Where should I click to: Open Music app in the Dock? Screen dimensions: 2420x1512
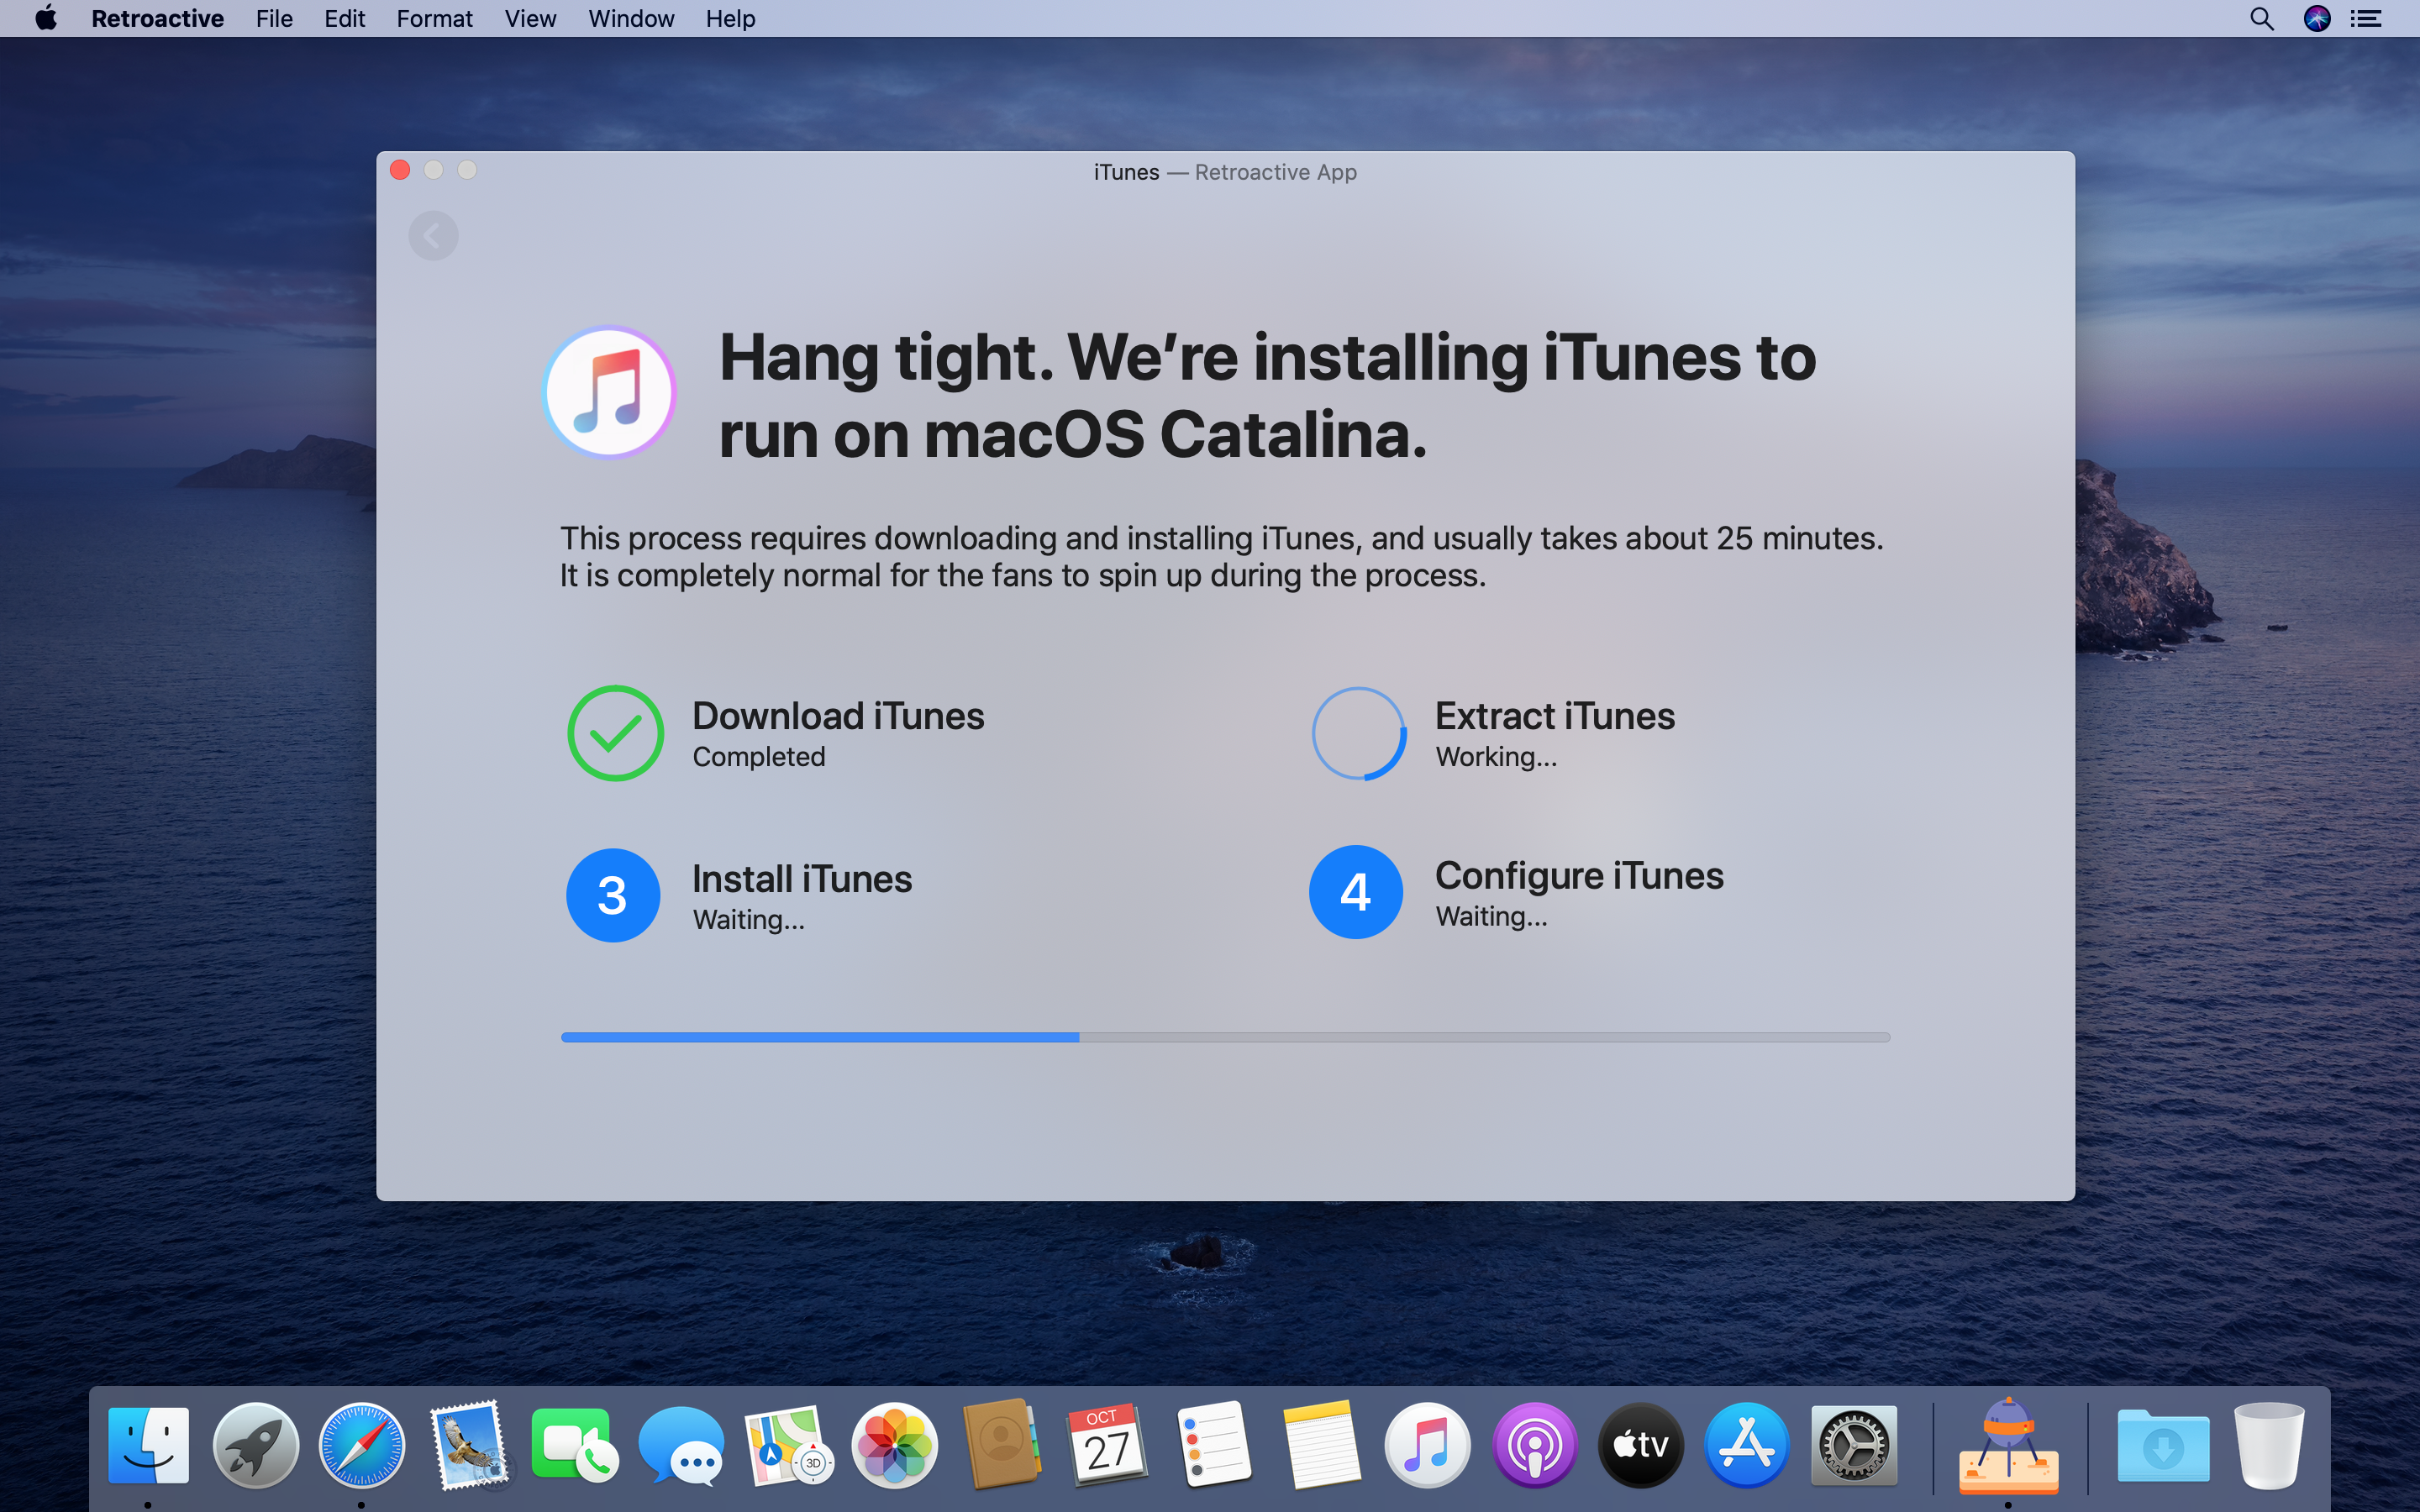pos(1427,1446)
